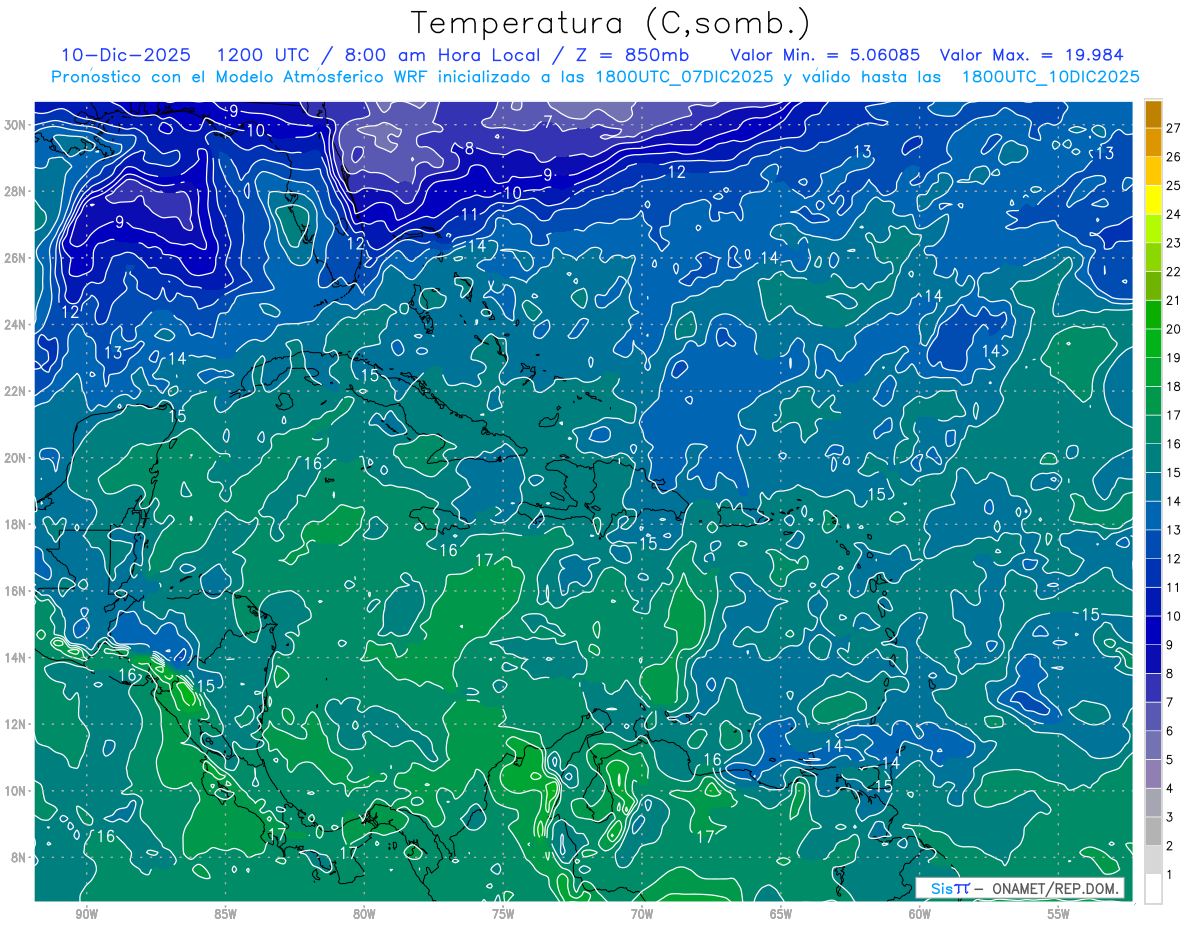Screen dimensions: 1200x927
Task: Click the 8N latitude axis label
Action: pos(19,857)
